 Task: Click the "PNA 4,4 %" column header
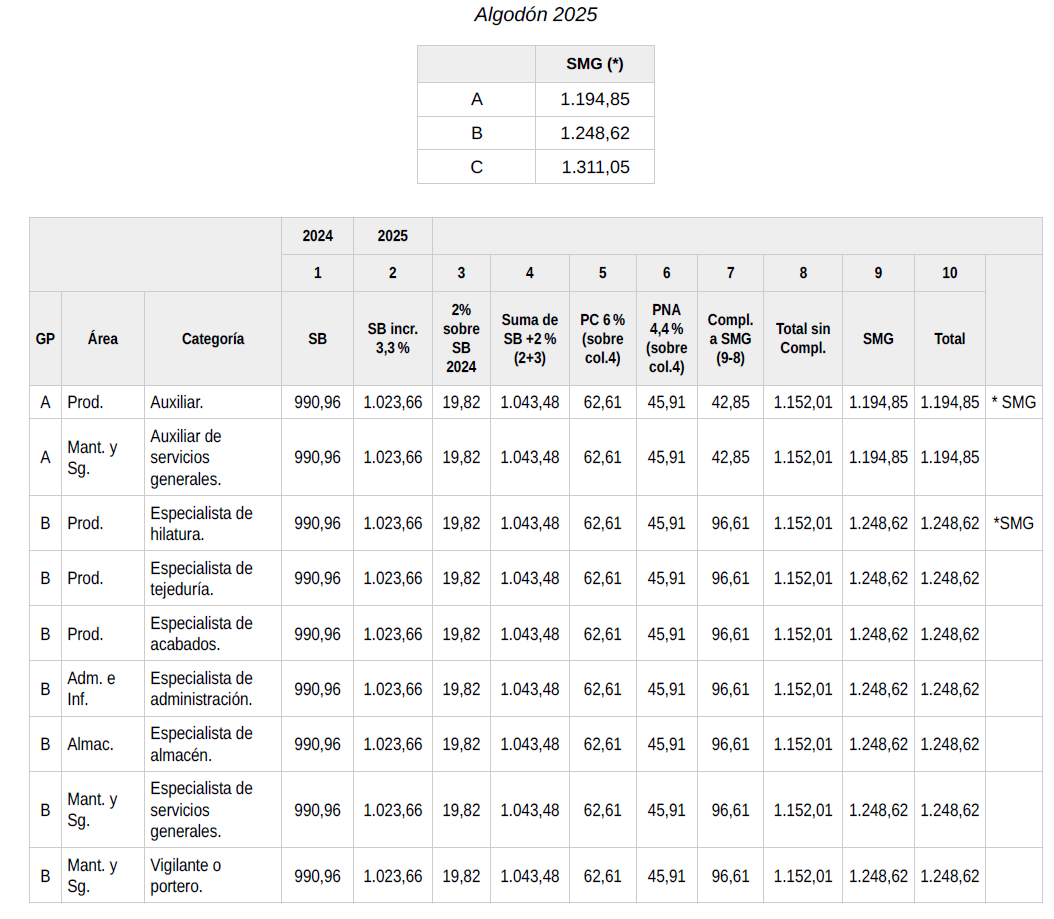666,339
